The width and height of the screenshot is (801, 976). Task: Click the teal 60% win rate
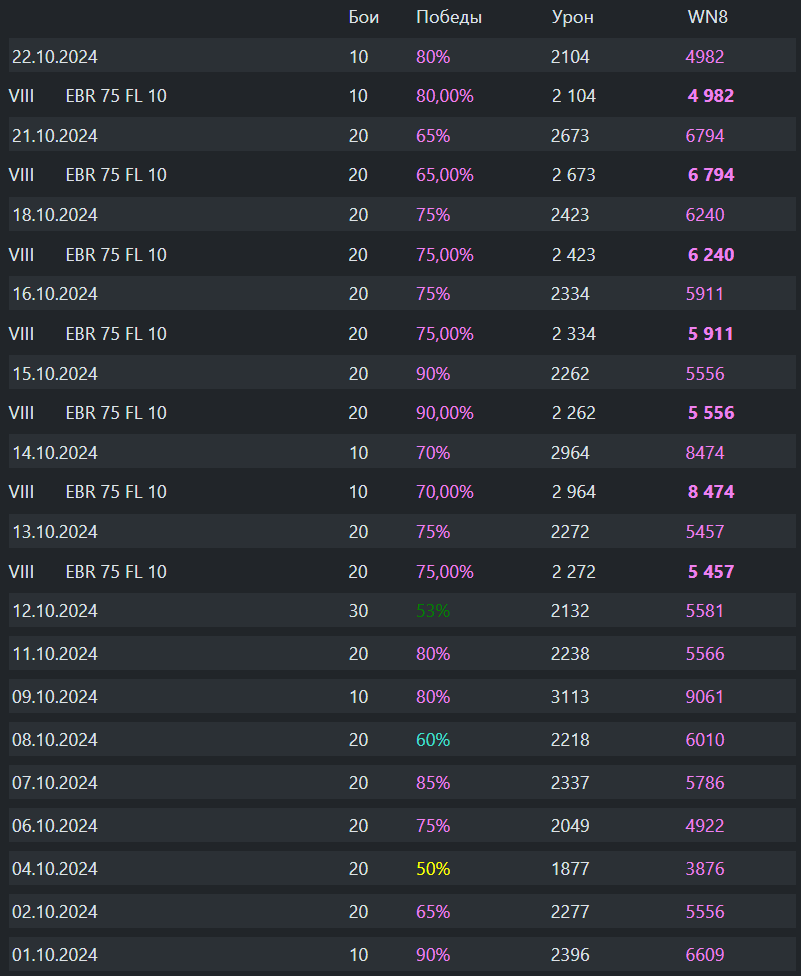pos(433,740)
